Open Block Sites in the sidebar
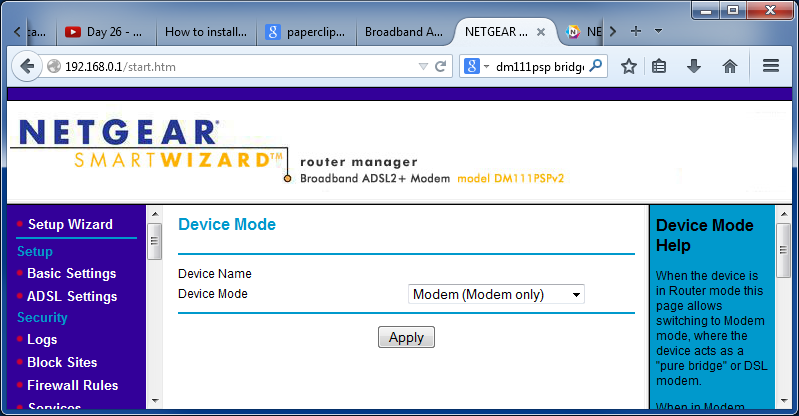799x416 pixels. point(62,362)
